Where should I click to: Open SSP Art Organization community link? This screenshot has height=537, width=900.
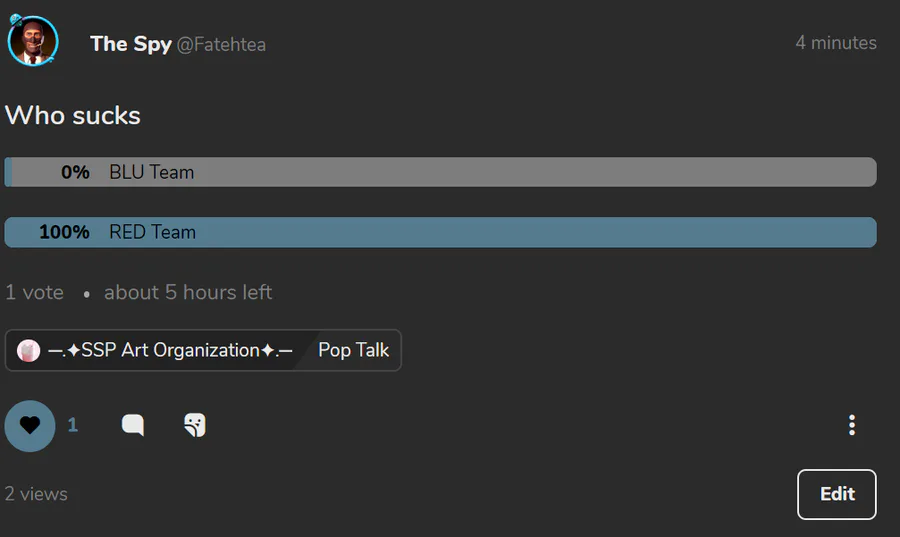pos(170,350)
